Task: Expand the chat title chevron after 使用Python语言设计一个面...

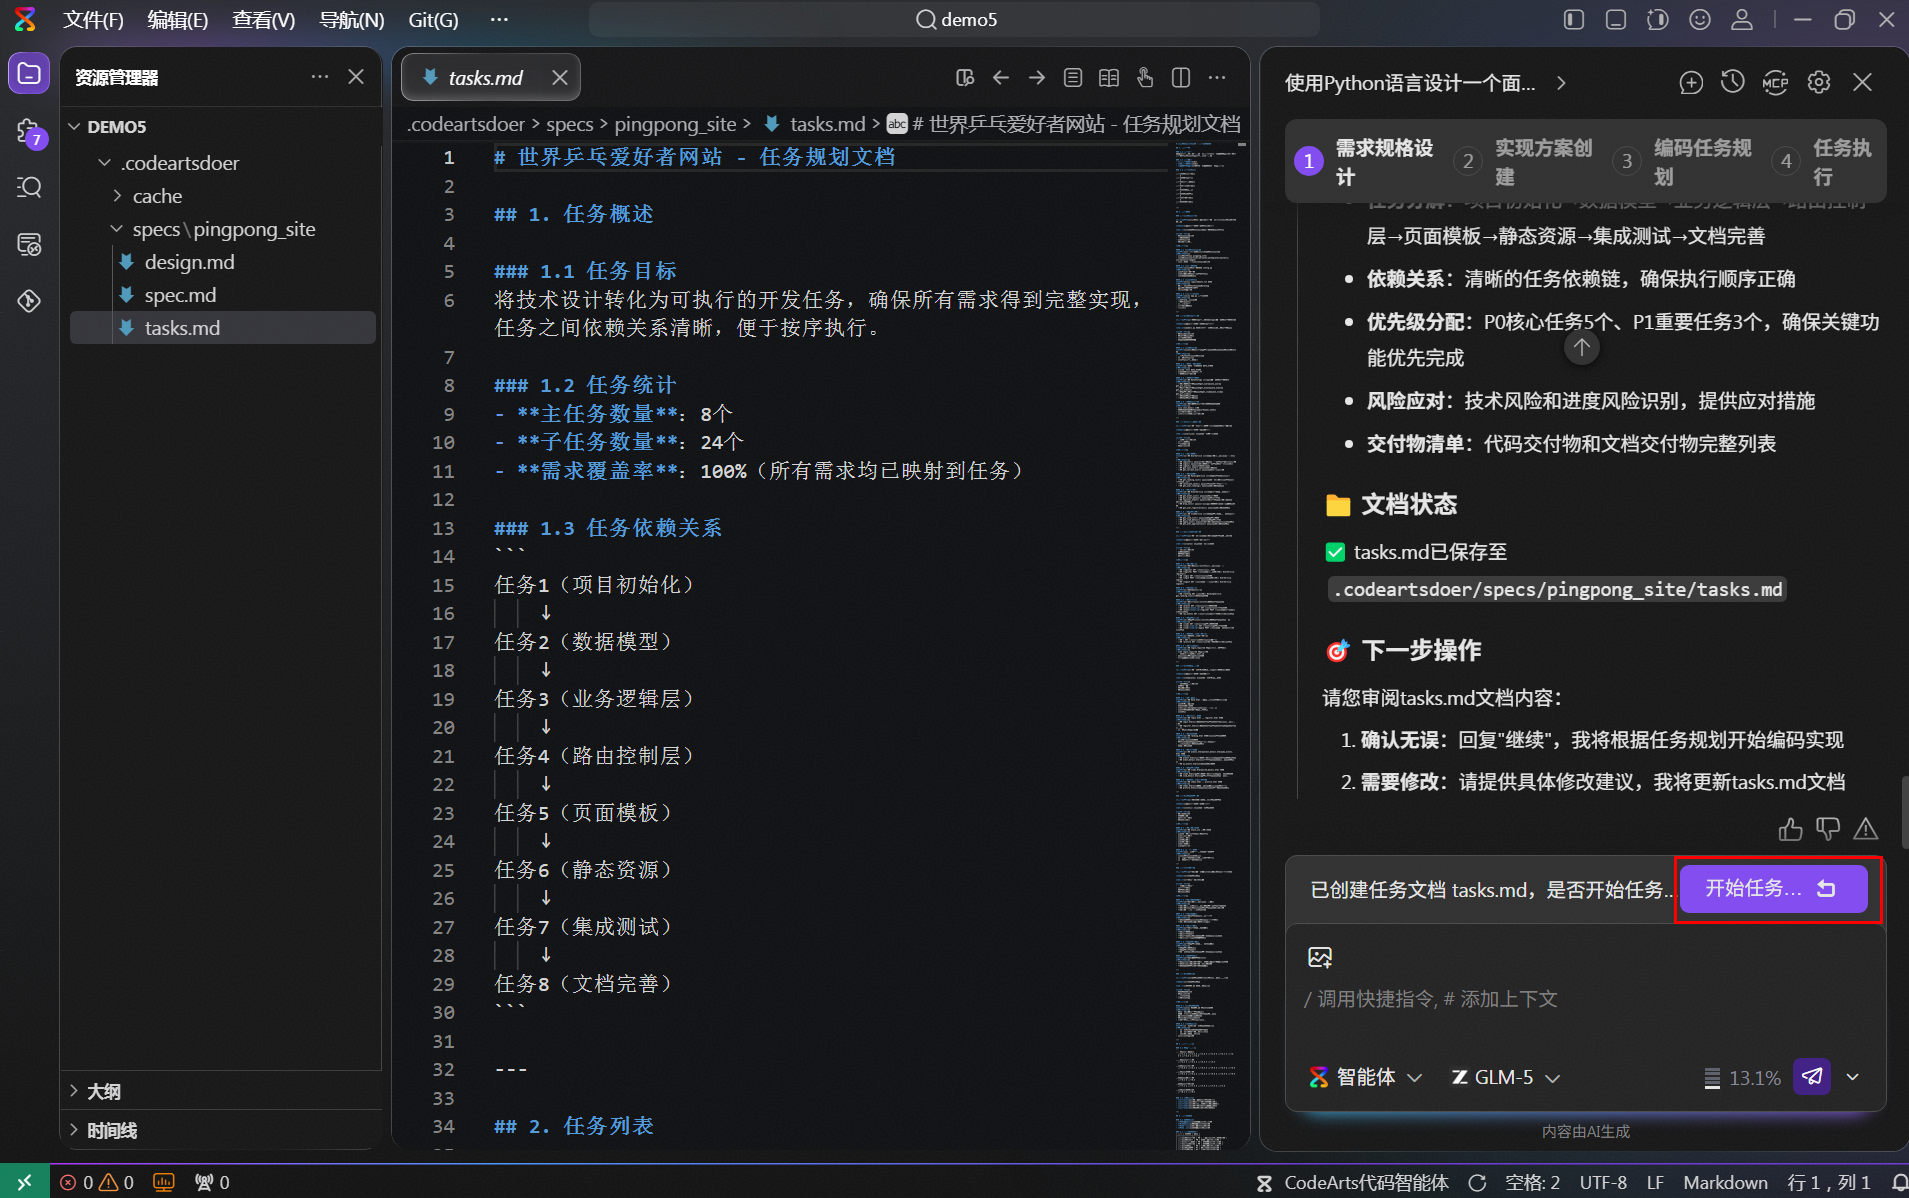Action: point(1561,83)
